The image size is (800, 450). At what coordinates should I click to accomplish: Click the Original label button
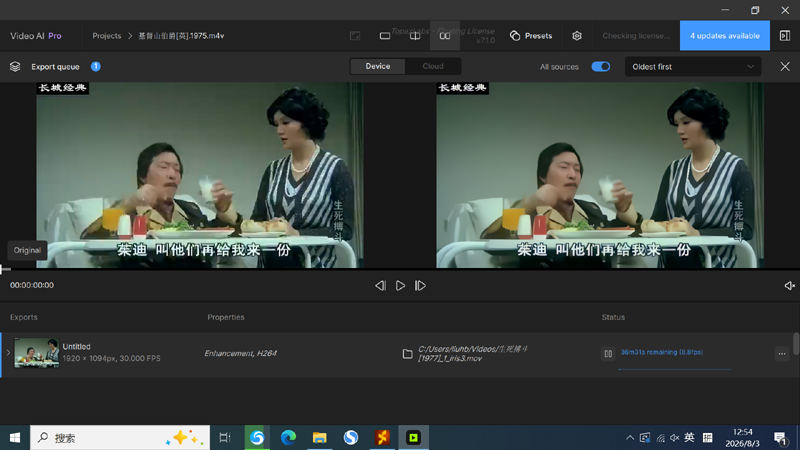[x=27, y=251]
